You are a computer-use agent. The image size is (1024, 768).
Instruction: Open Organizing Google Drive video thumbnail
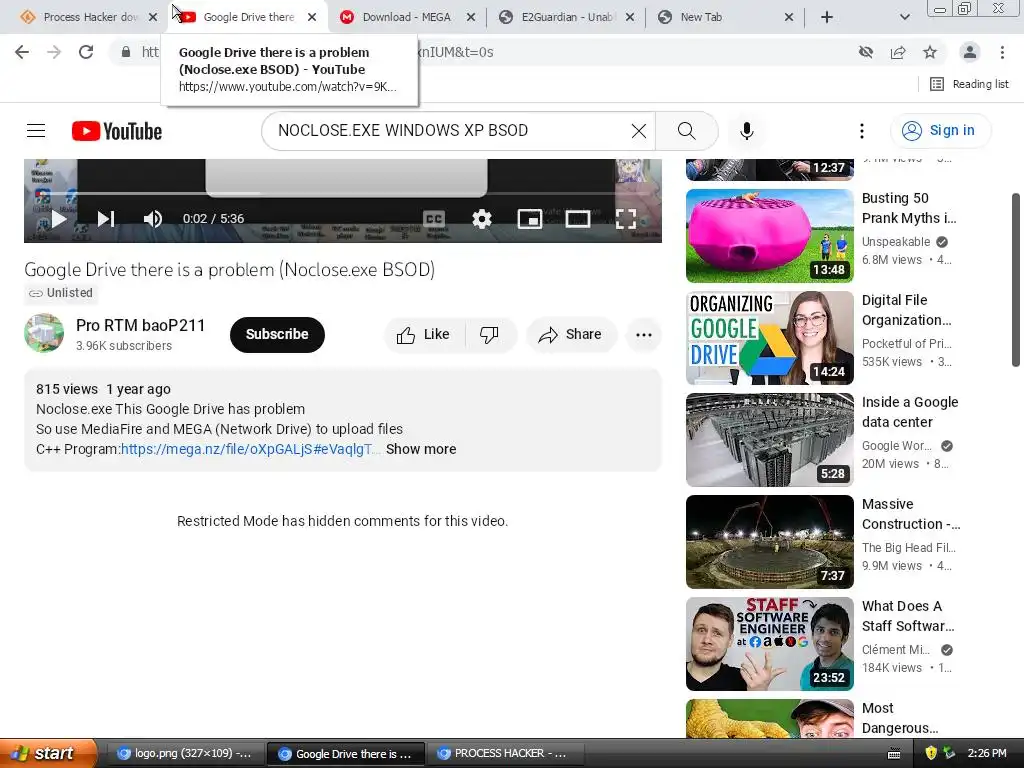pos(770,338)
